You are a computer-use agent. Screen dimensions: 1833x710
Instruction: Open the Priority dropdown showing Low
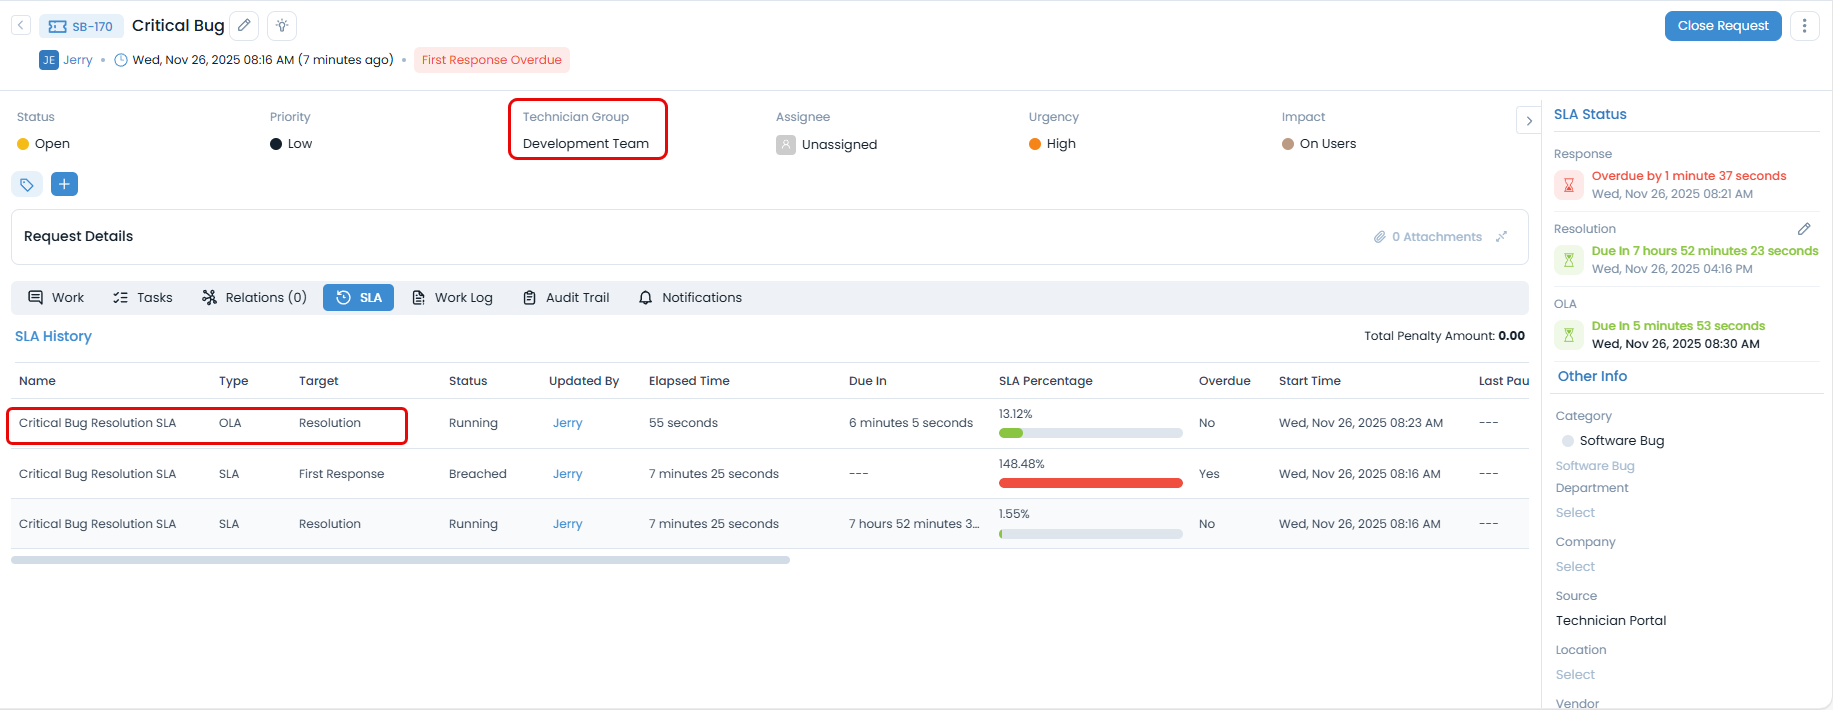click(299, 144)
